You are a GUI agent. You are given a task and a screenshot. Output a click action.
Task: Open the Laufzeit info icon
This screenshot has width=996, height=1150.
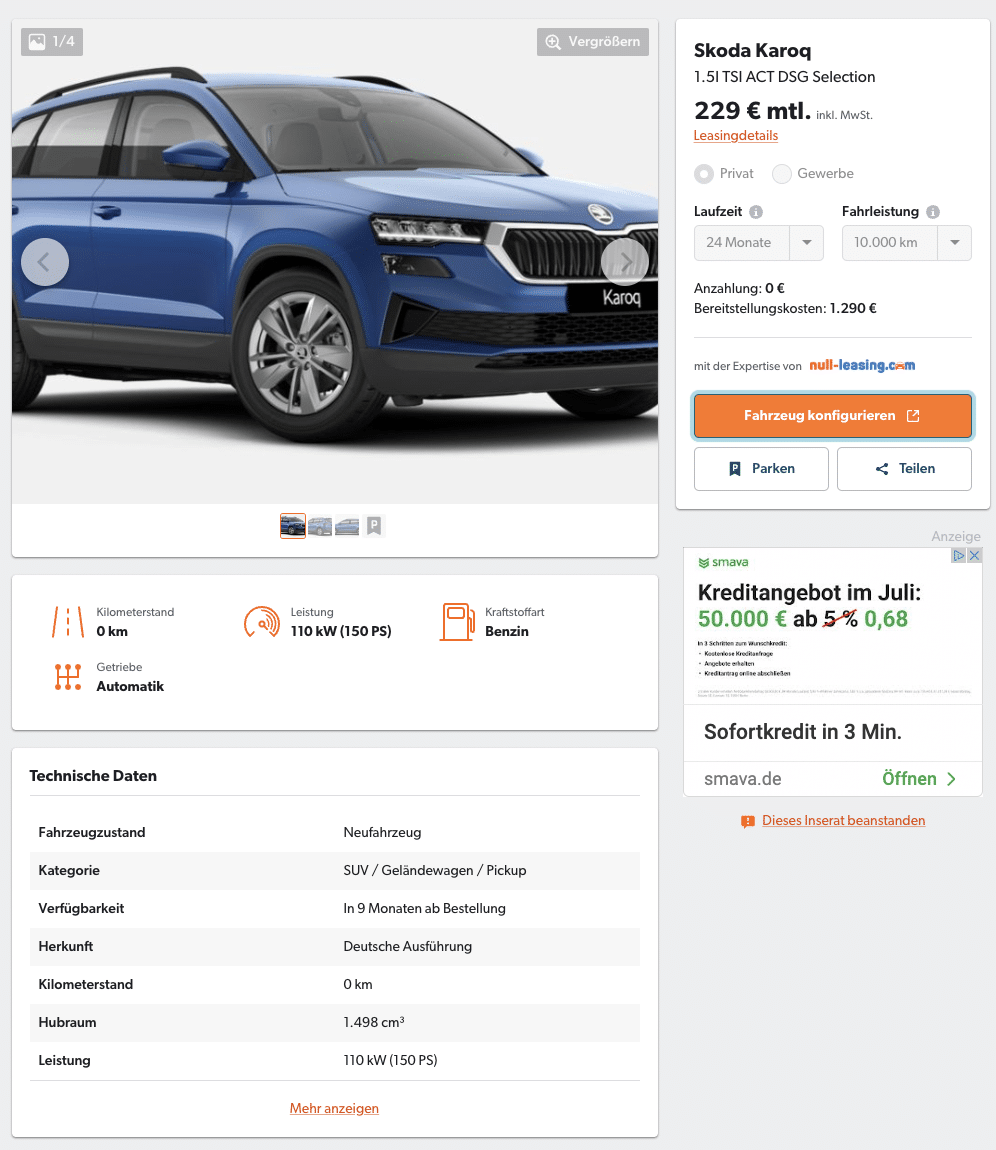coord(756,212)
